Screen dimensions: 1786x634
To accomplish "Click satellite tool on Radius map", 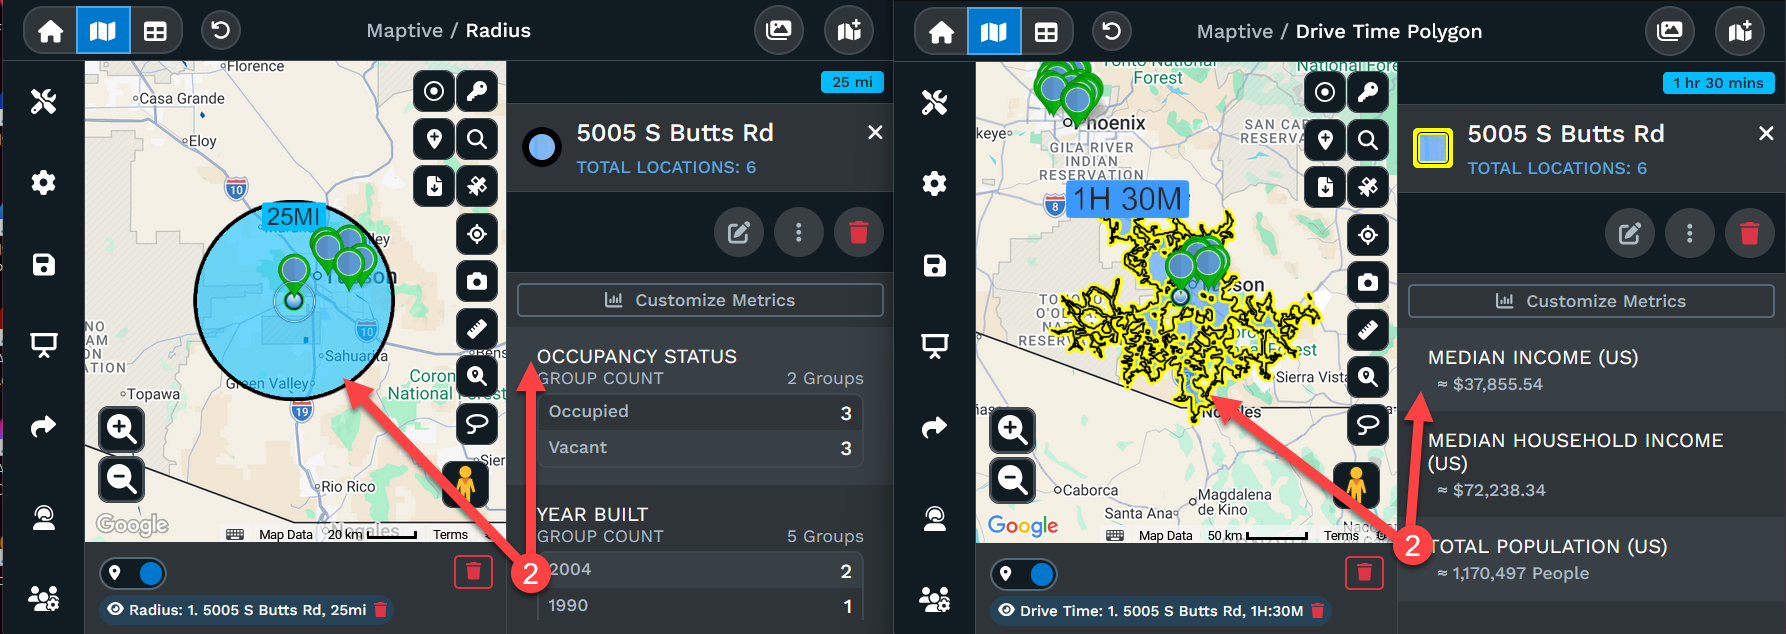I will click(477, 186).
